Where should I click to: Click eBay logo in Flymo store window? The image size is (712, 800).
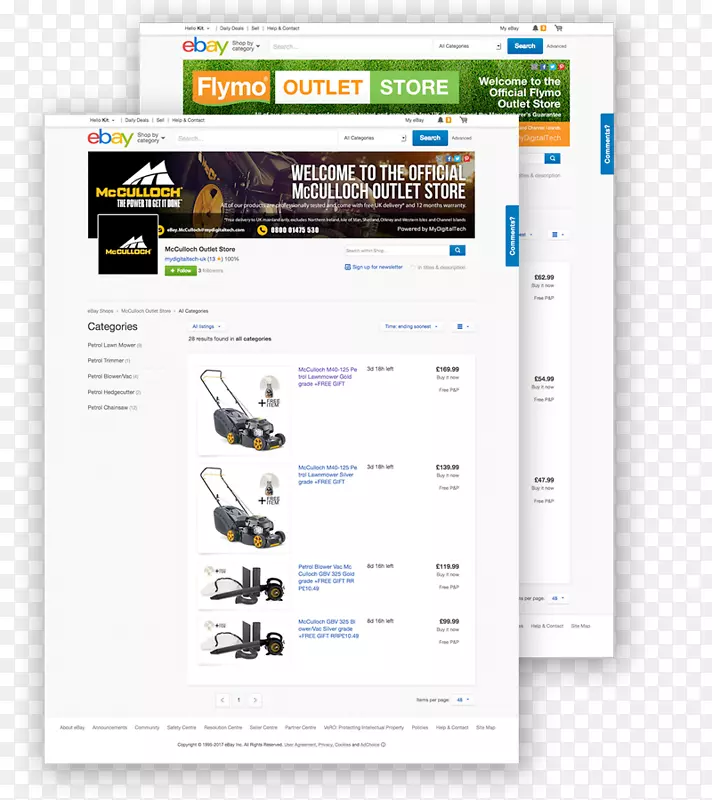(205, 46)
